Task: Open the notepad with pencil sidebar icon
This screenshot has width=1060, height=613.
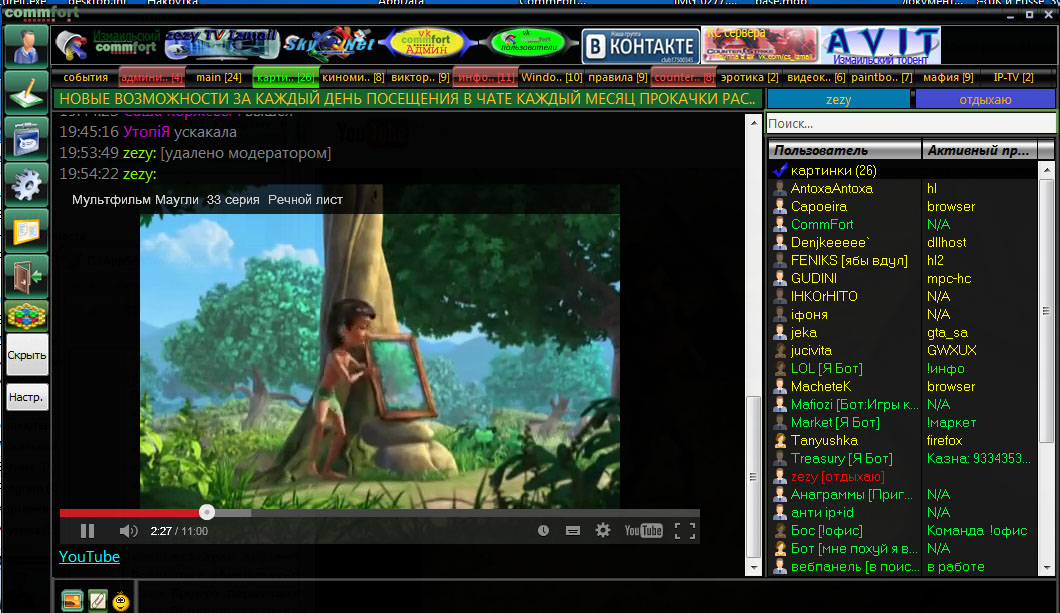Action: coord(26,92)
